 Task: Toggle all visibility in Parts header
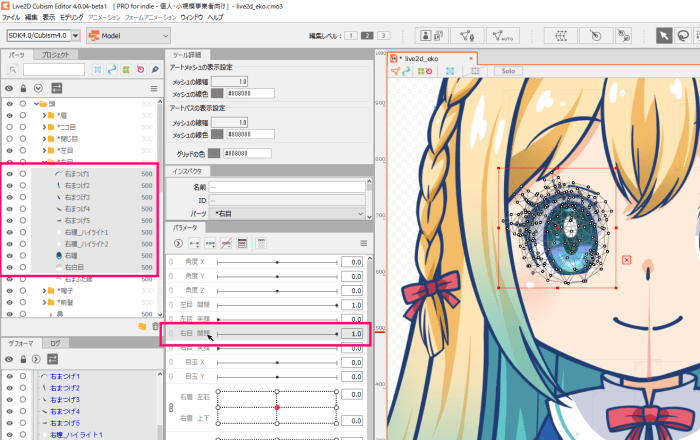coord(9,89)
